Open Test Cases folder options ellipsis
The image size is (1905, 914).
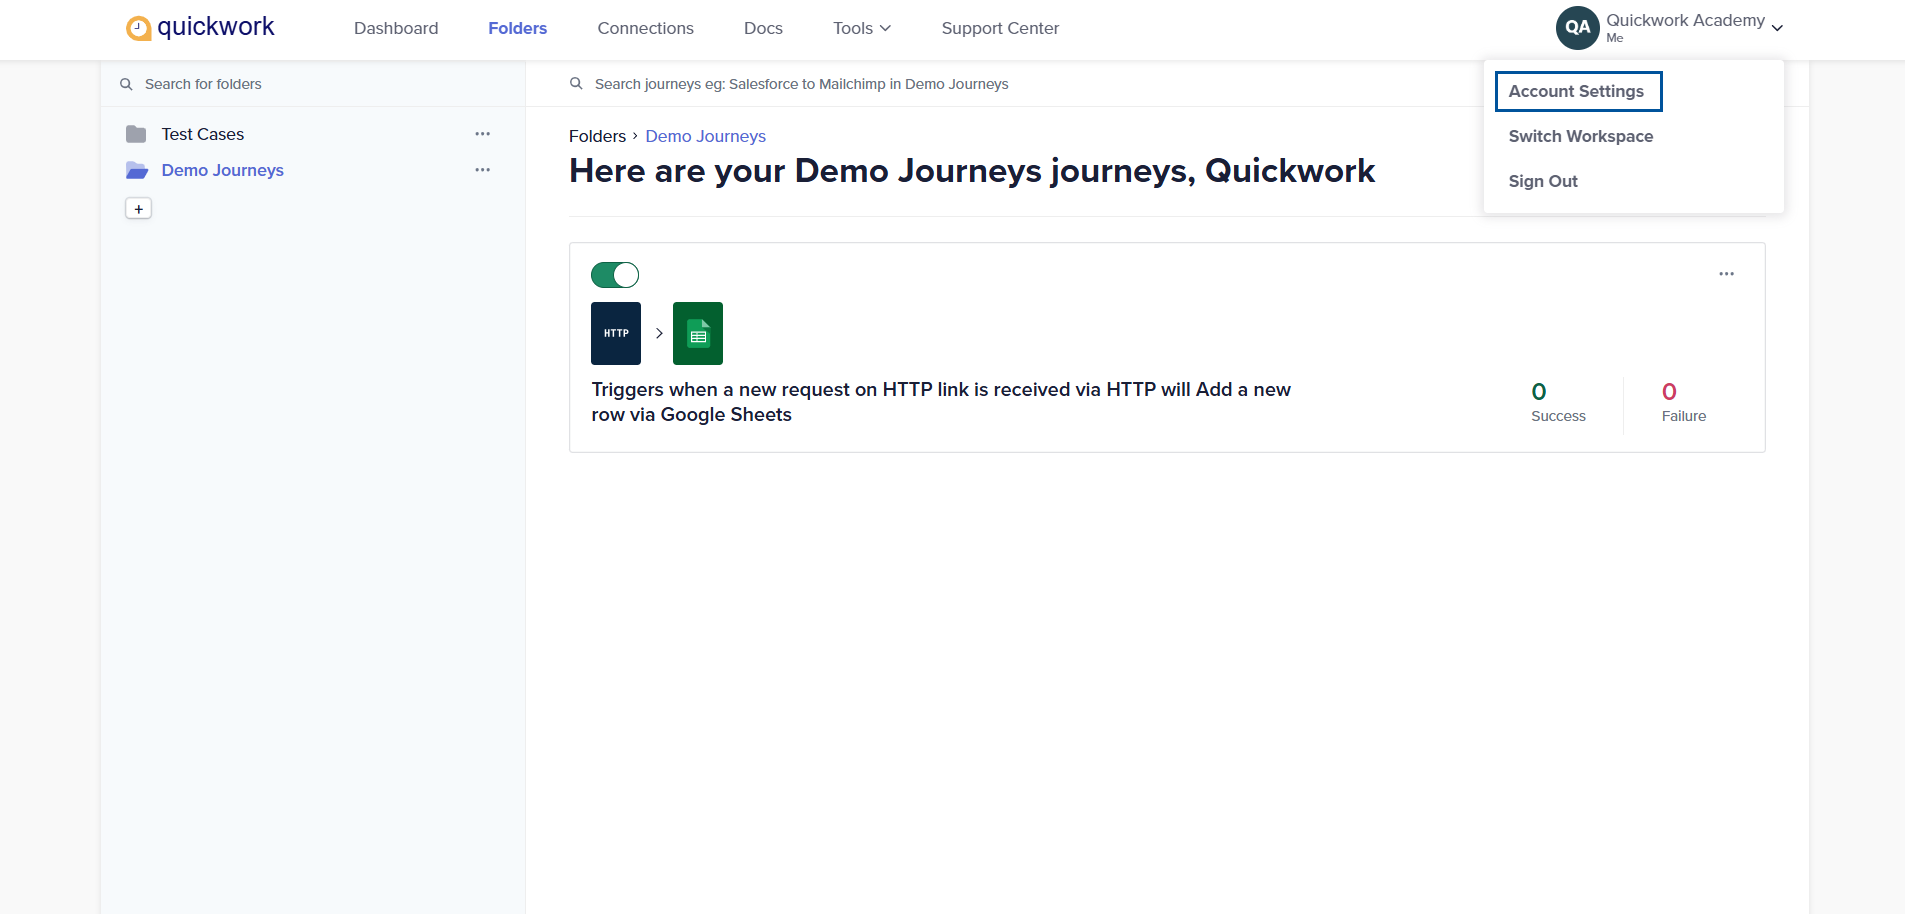tap(483, 134)
